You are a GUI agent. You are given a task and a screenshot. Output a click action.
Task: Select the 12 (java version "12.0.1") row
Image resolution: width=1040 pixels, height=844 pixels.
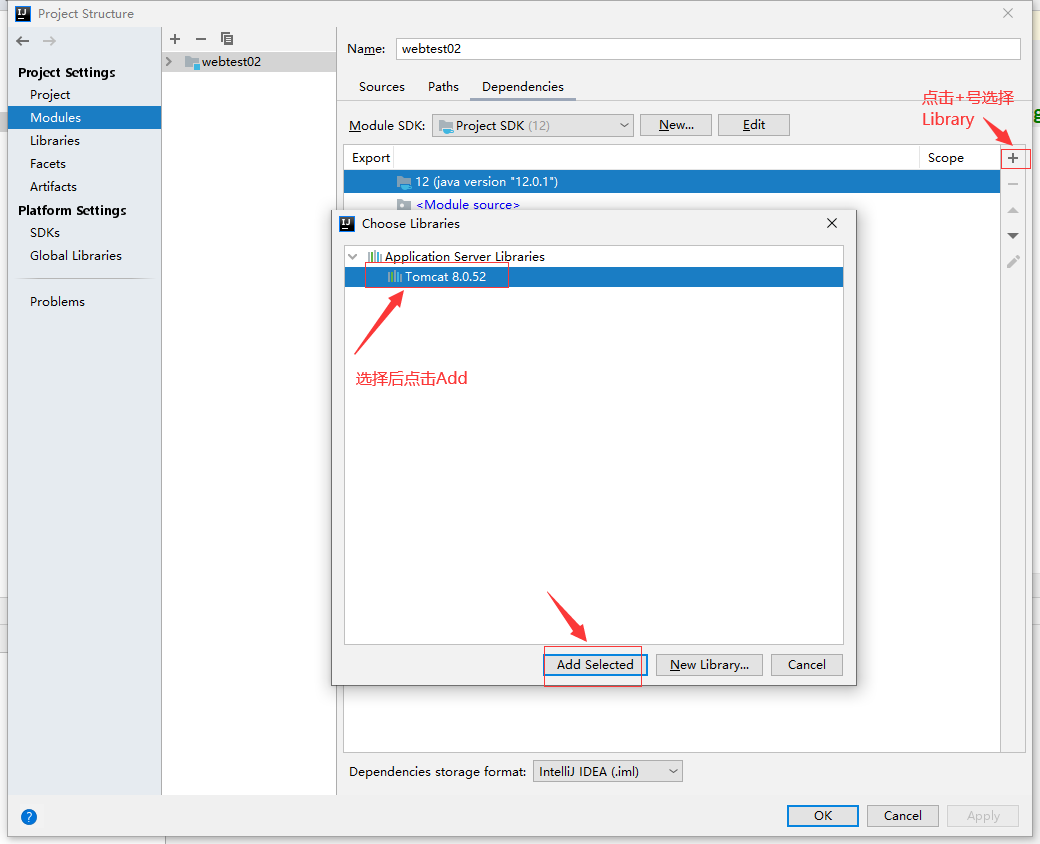671,182
